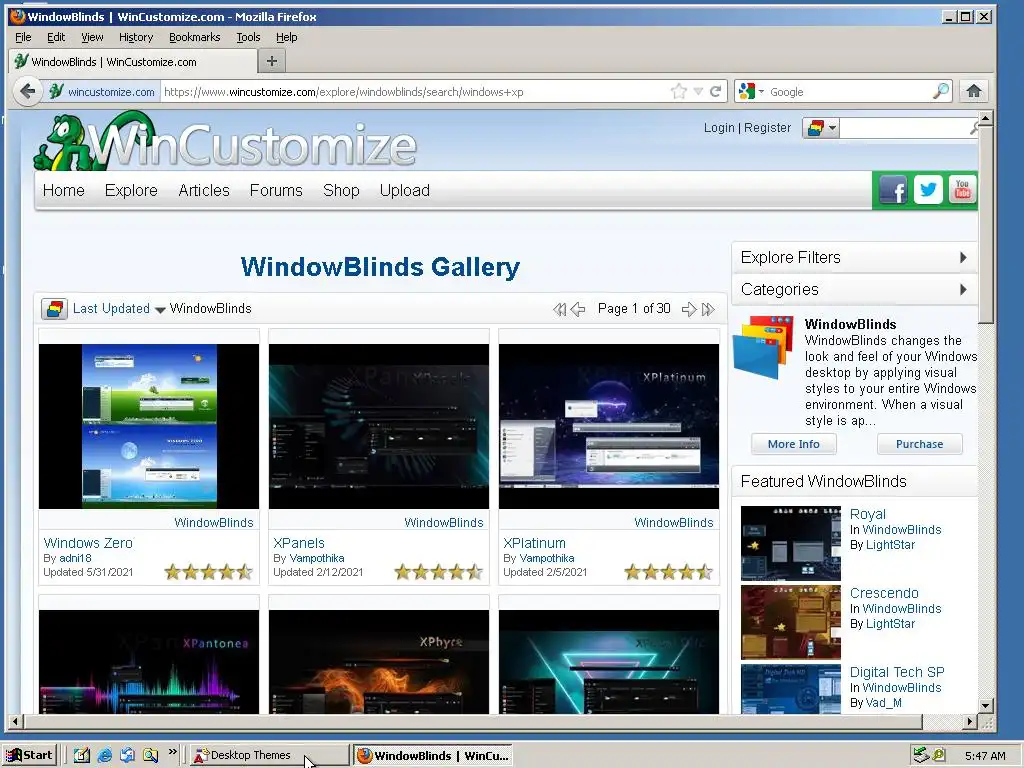Expand hidden quick launch icons chevron

(x=172, y=752)
